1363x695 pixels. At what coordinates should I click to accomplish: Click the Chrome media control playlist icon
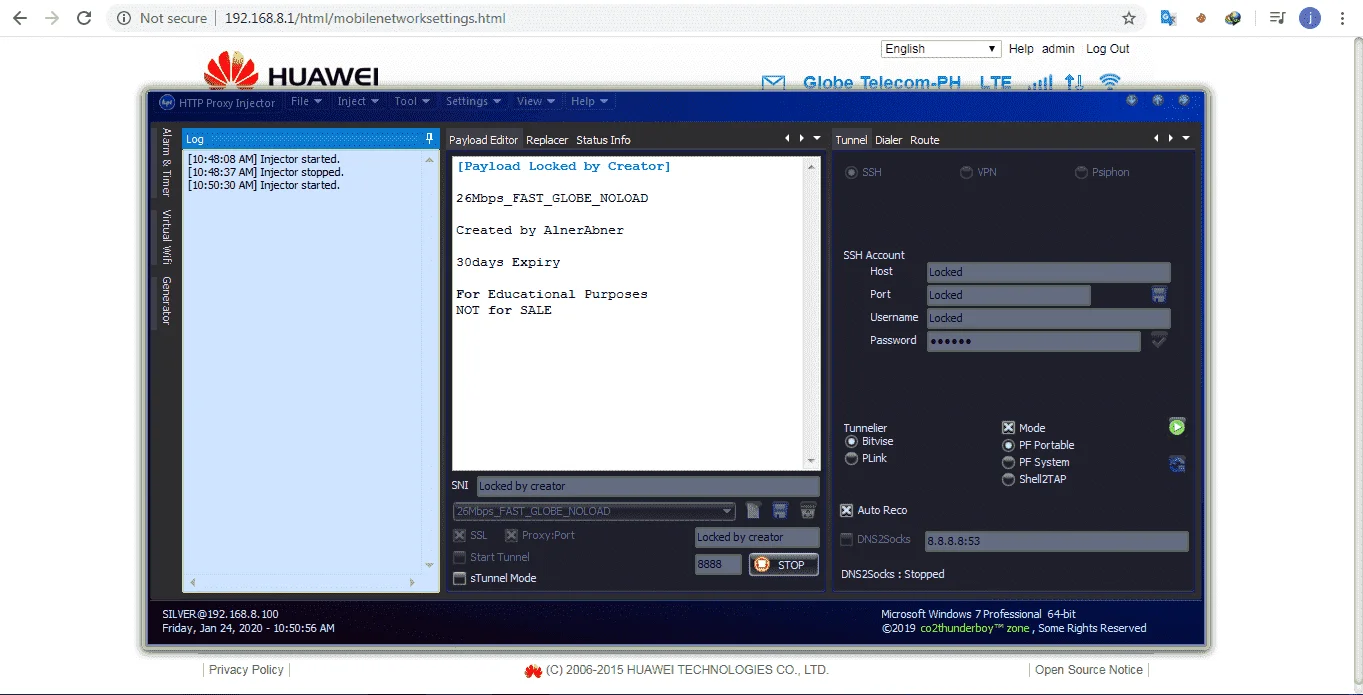pyautogui.click(x=1277, y=18)
